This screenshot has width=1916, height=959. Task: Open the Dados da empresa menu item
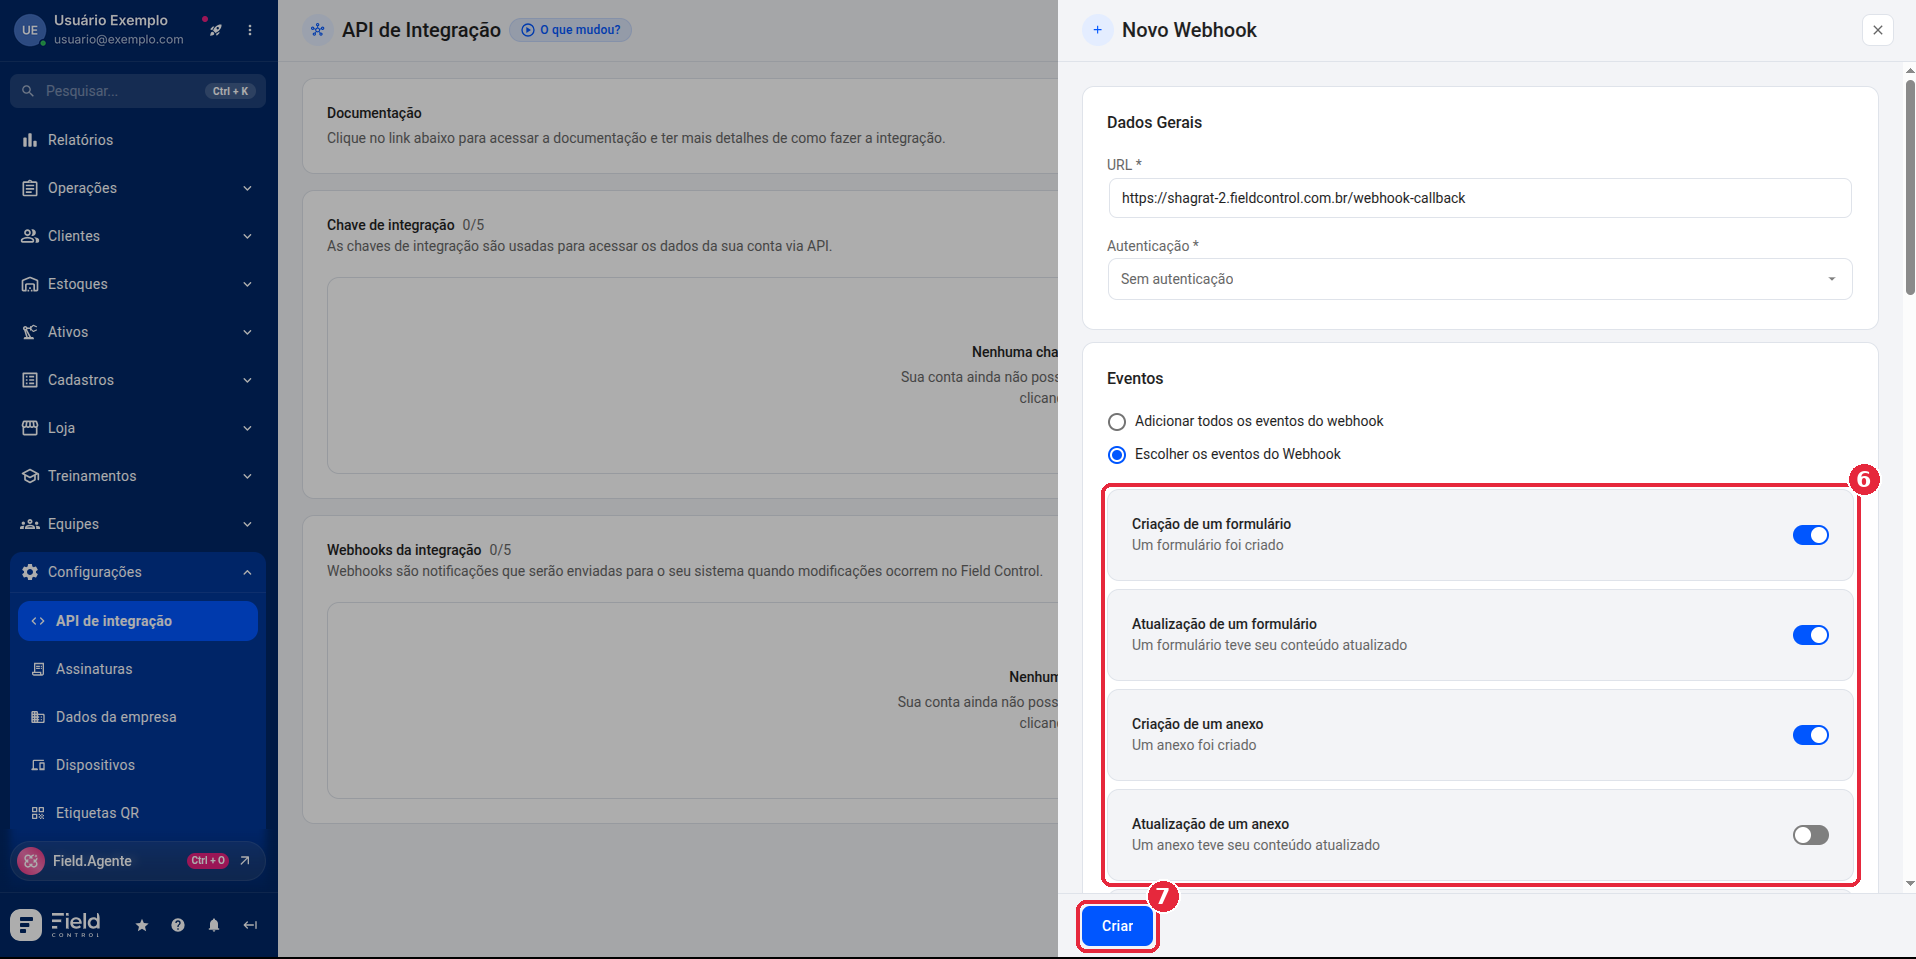pos(138,717)
